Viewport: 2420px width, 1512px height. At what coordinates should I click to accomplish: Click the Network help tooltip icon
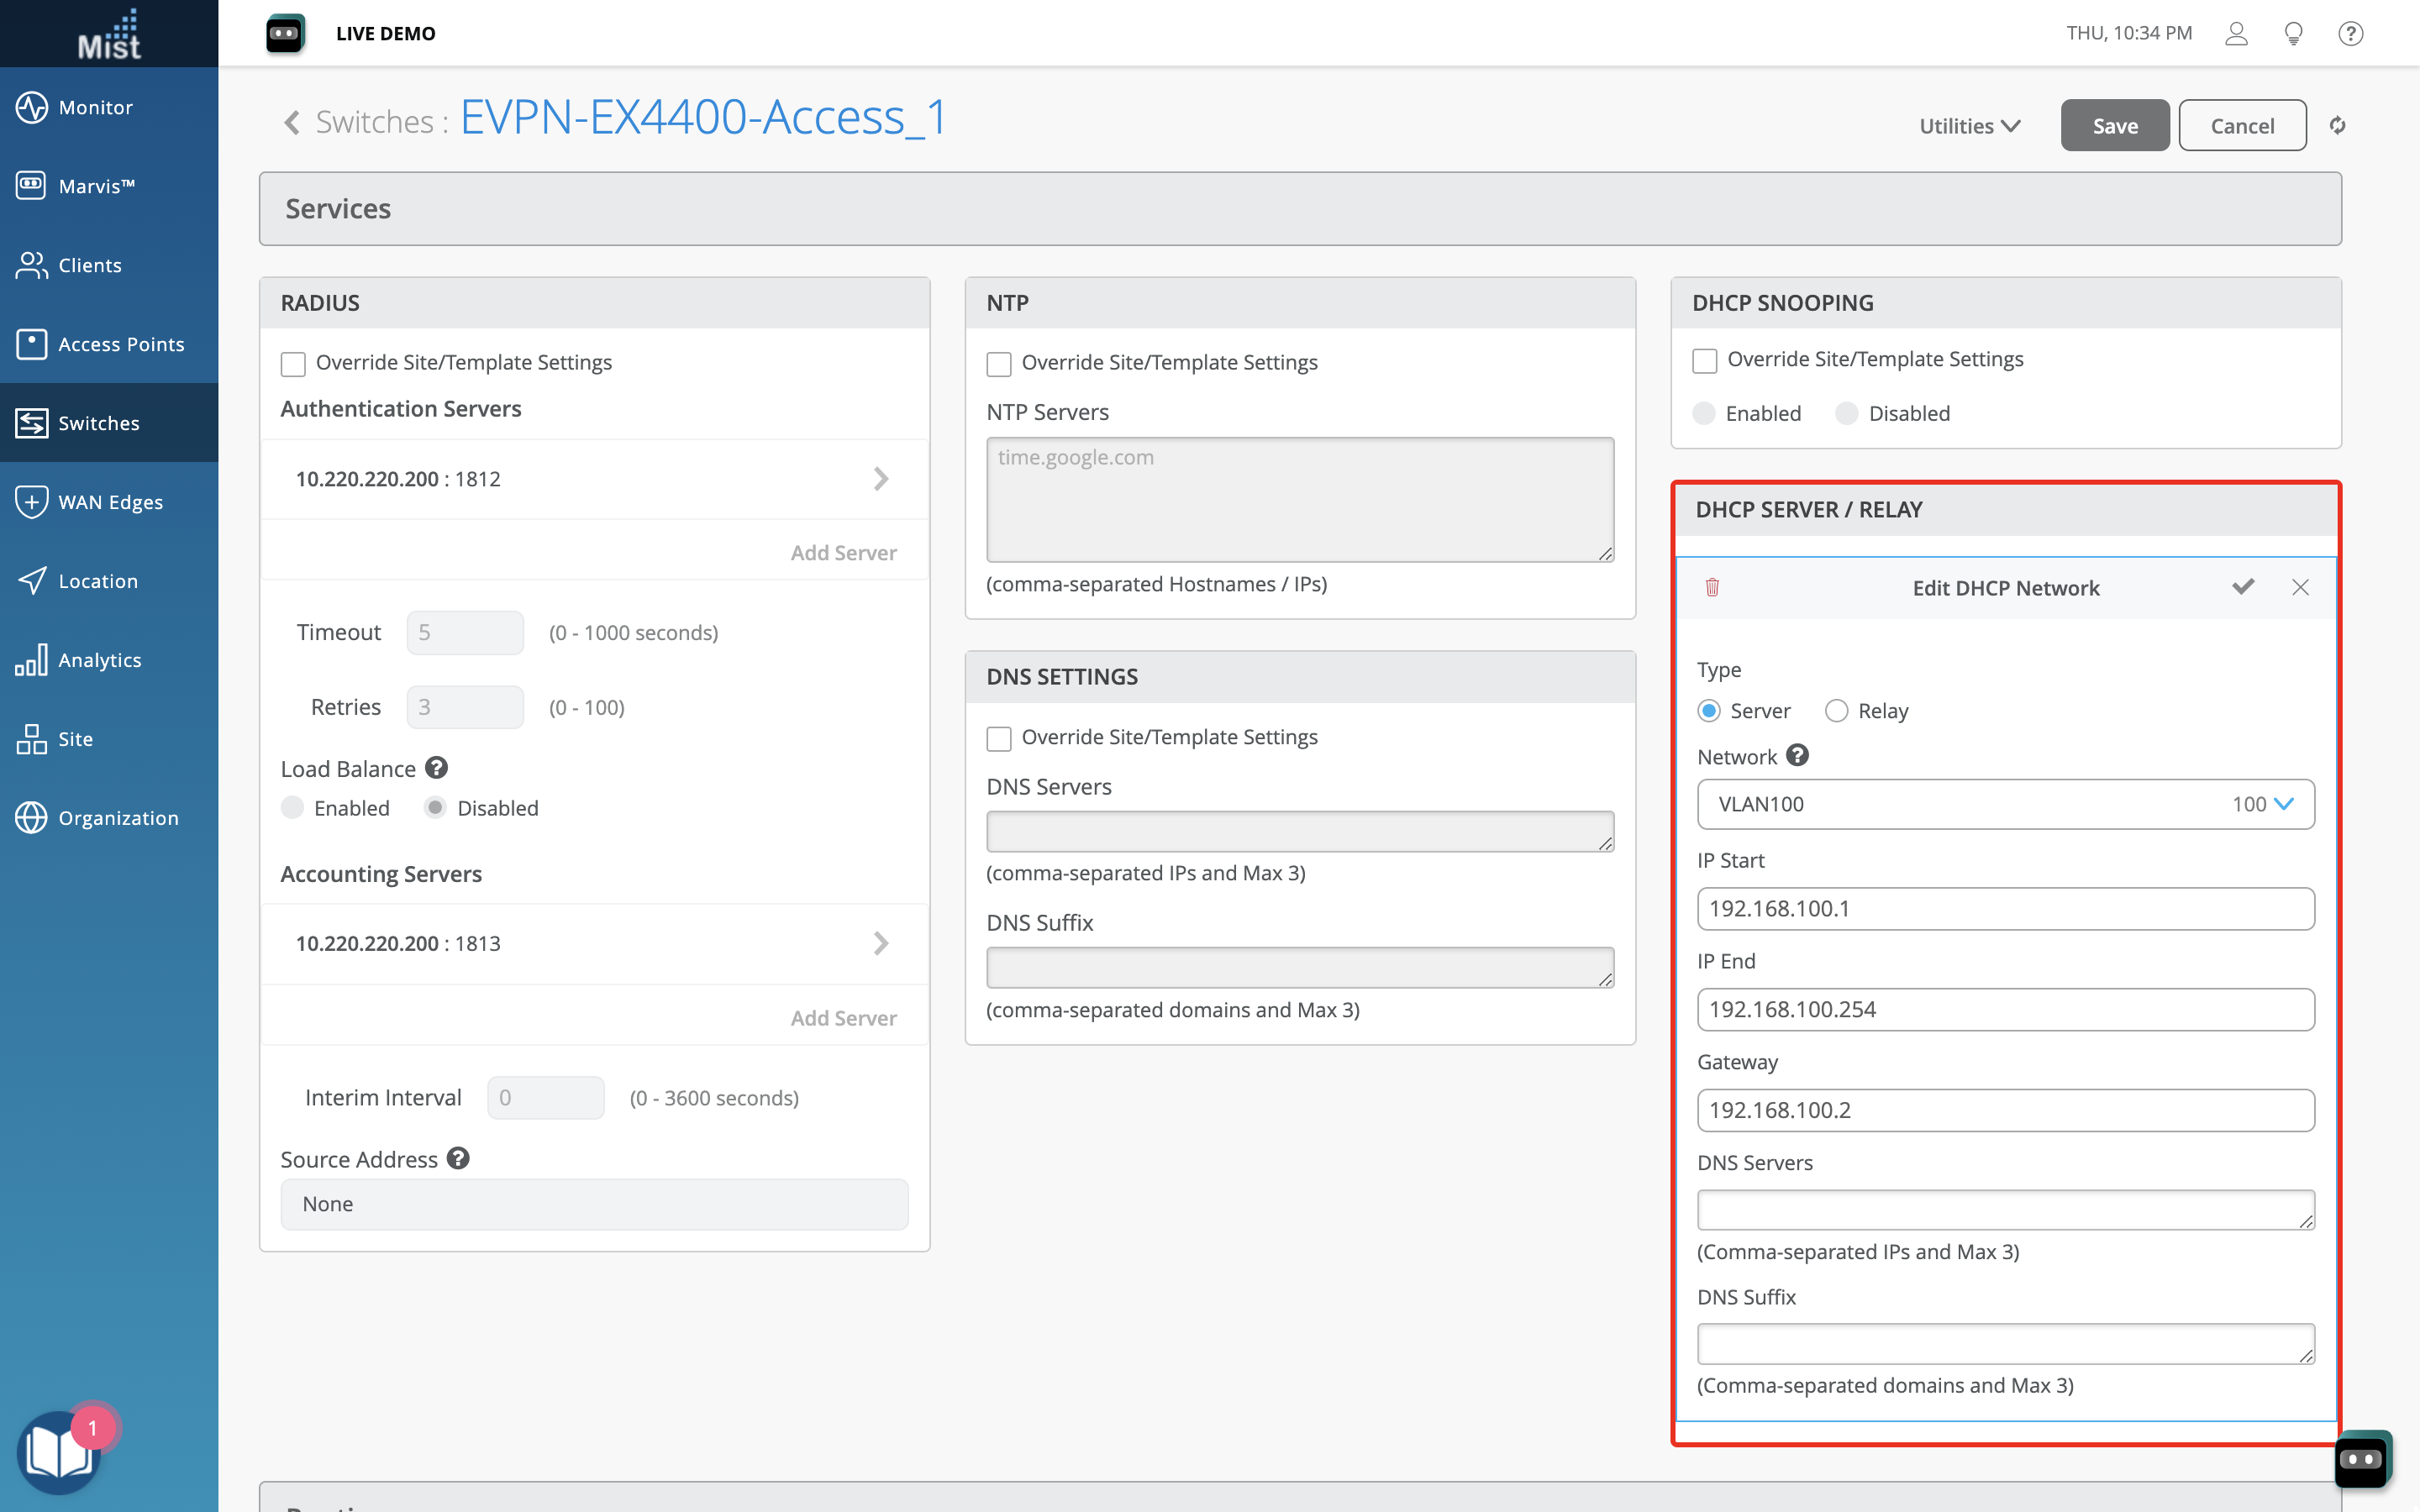1797,756
